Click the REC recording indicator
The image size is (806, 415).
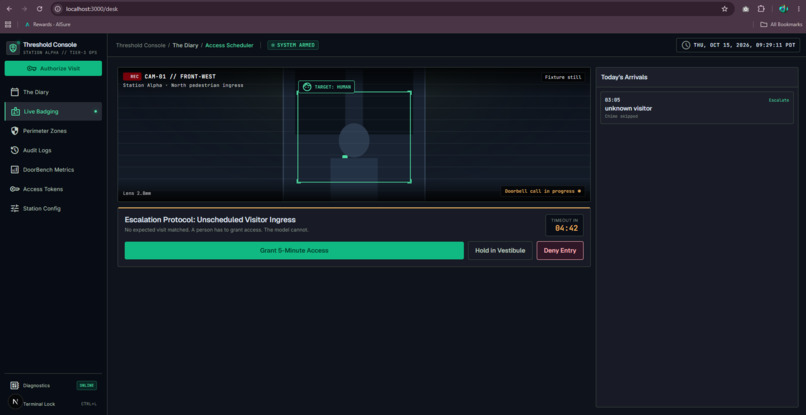click(132, 77)
